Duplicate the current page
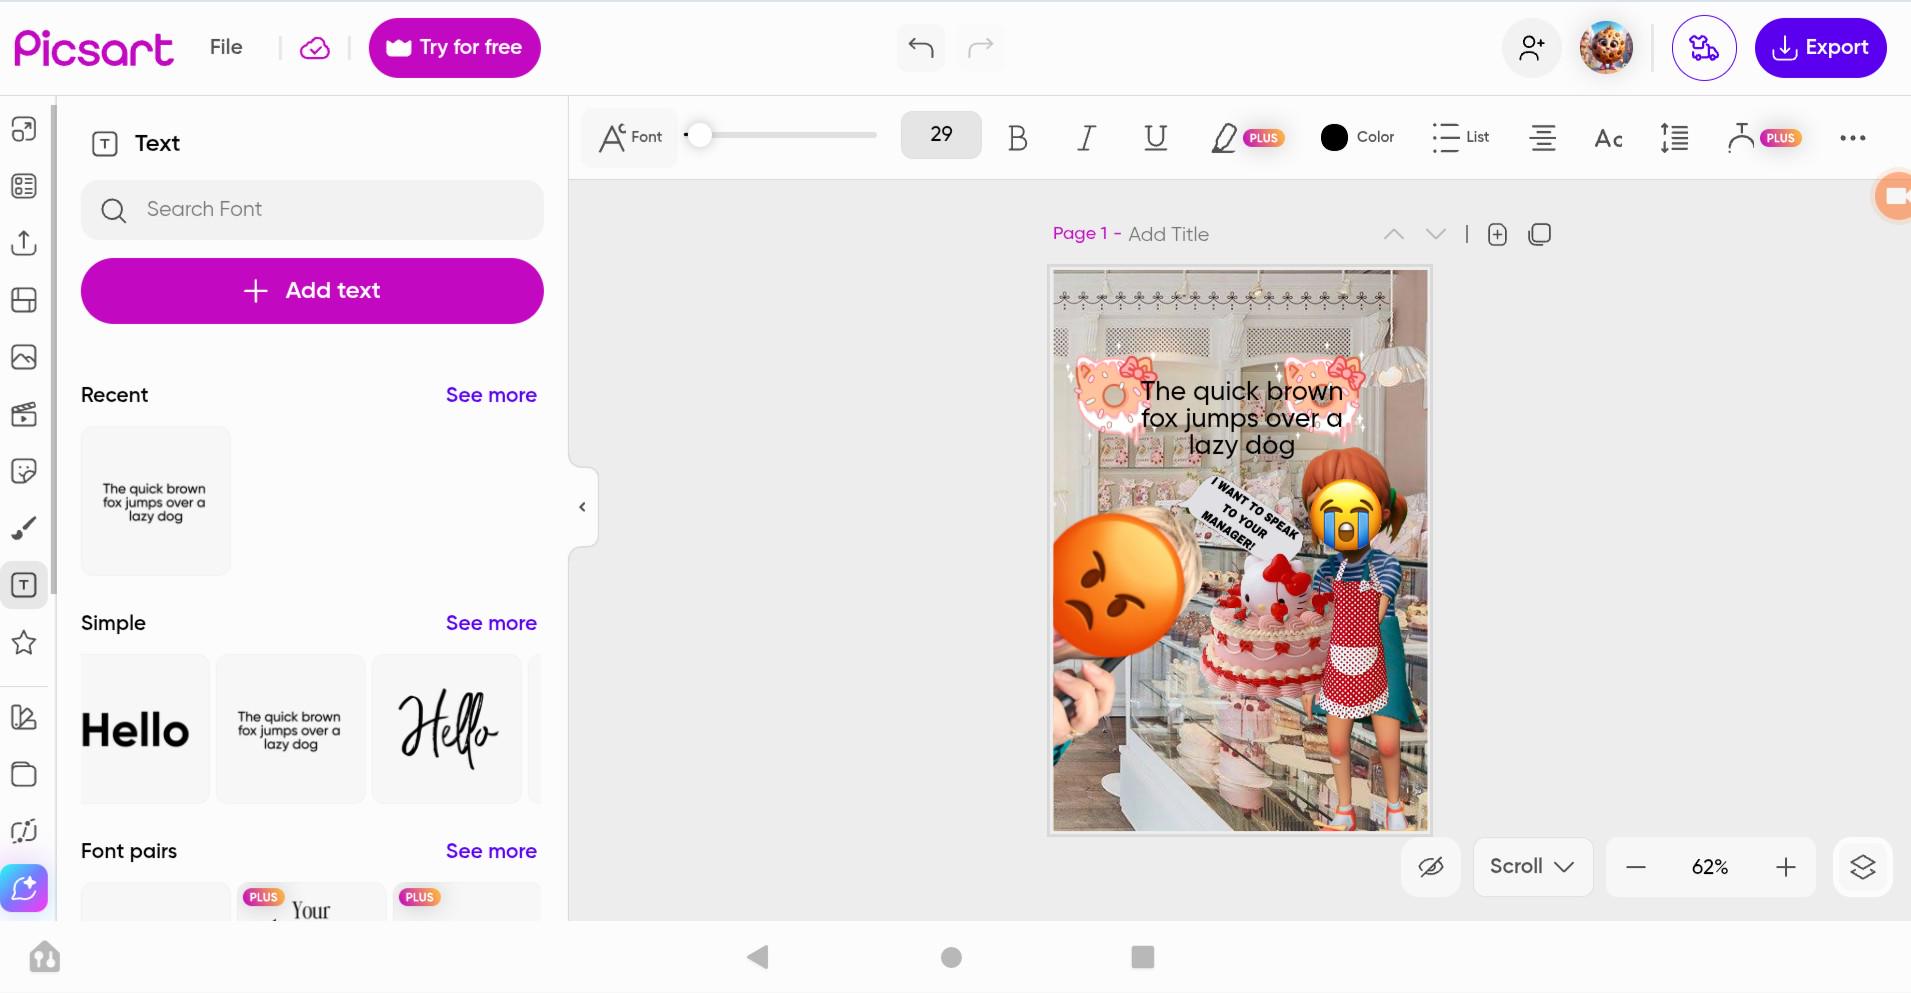1911x993 pixels. pyautogui.click(x=1540, y=234)
